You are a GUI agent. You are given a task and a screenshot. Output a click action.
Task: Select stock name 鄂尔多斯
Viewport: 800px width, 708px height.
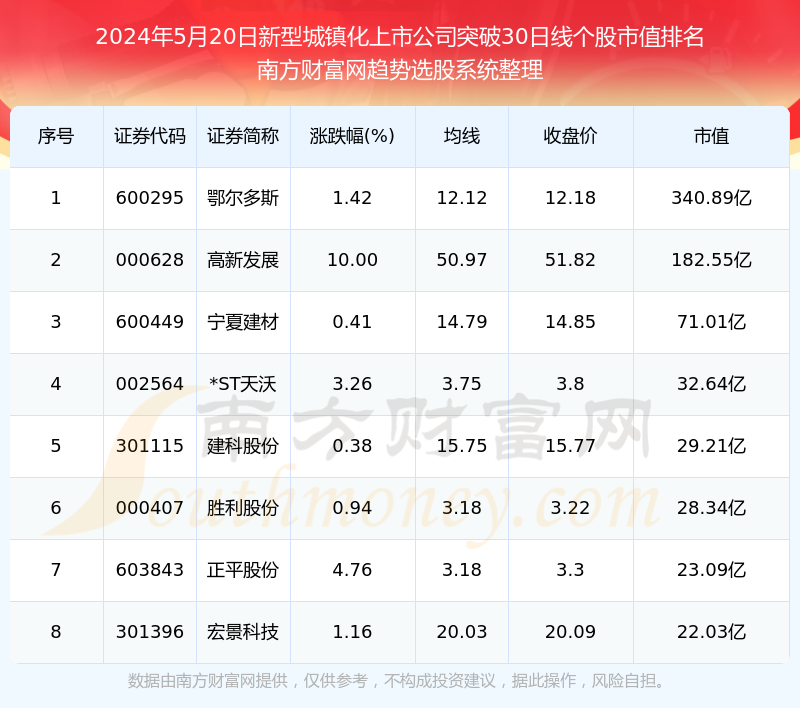243,198
